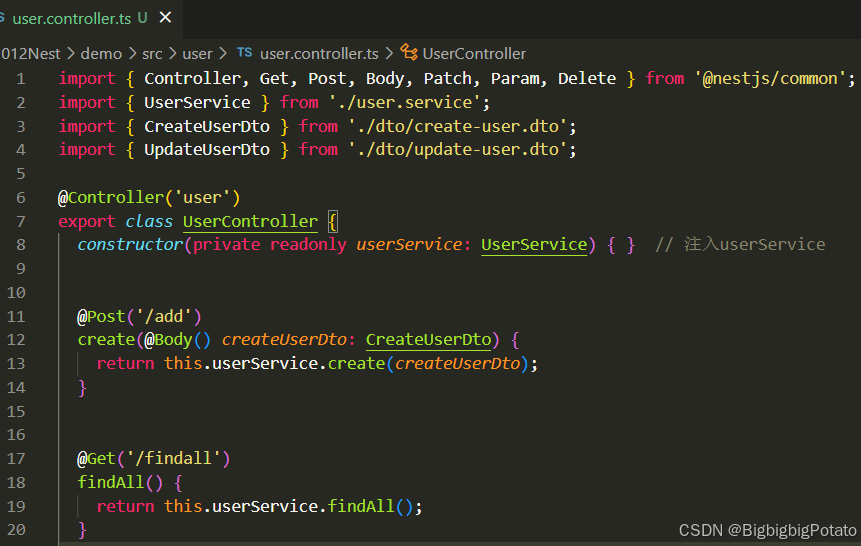Screen dimensions: 861x546
Task: Click userService.create call on line 13
Action: tap(299, 363)
